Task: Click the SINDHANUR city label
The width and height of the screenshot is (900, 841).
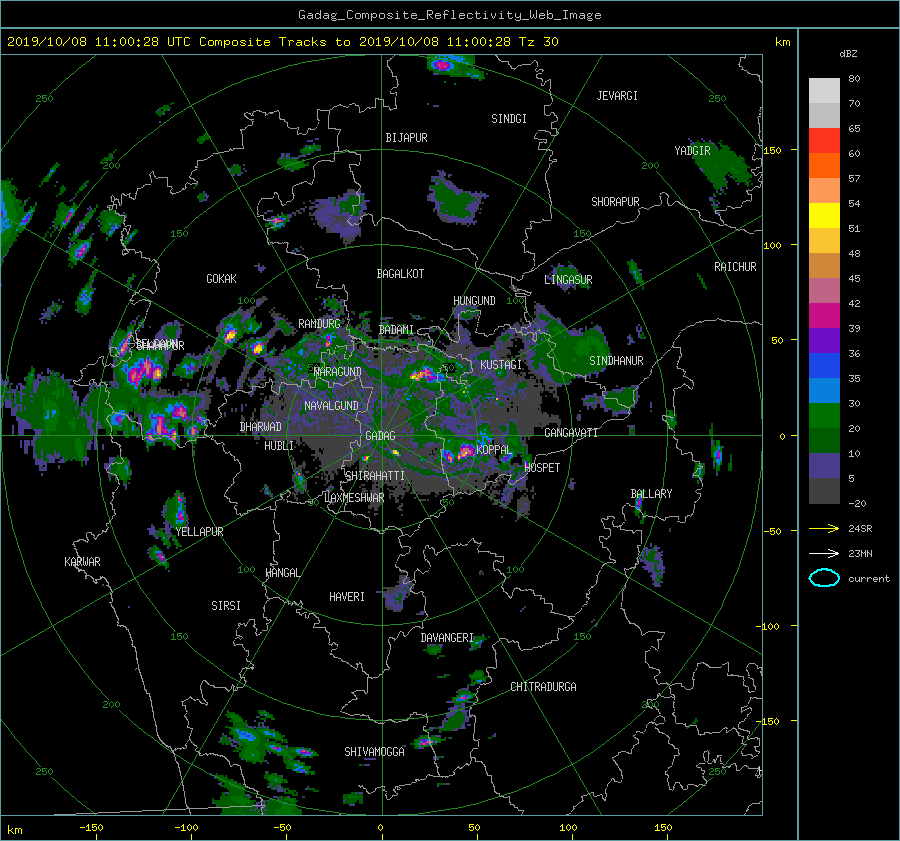Action: coord(616,361)
